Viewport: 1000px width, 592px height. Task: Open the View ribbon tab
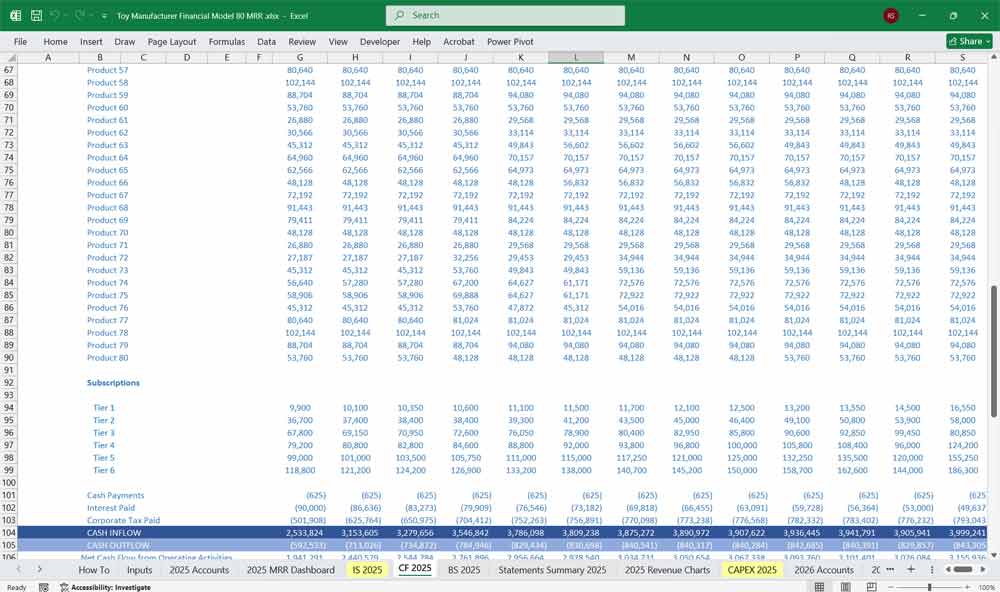click(338, 41)
